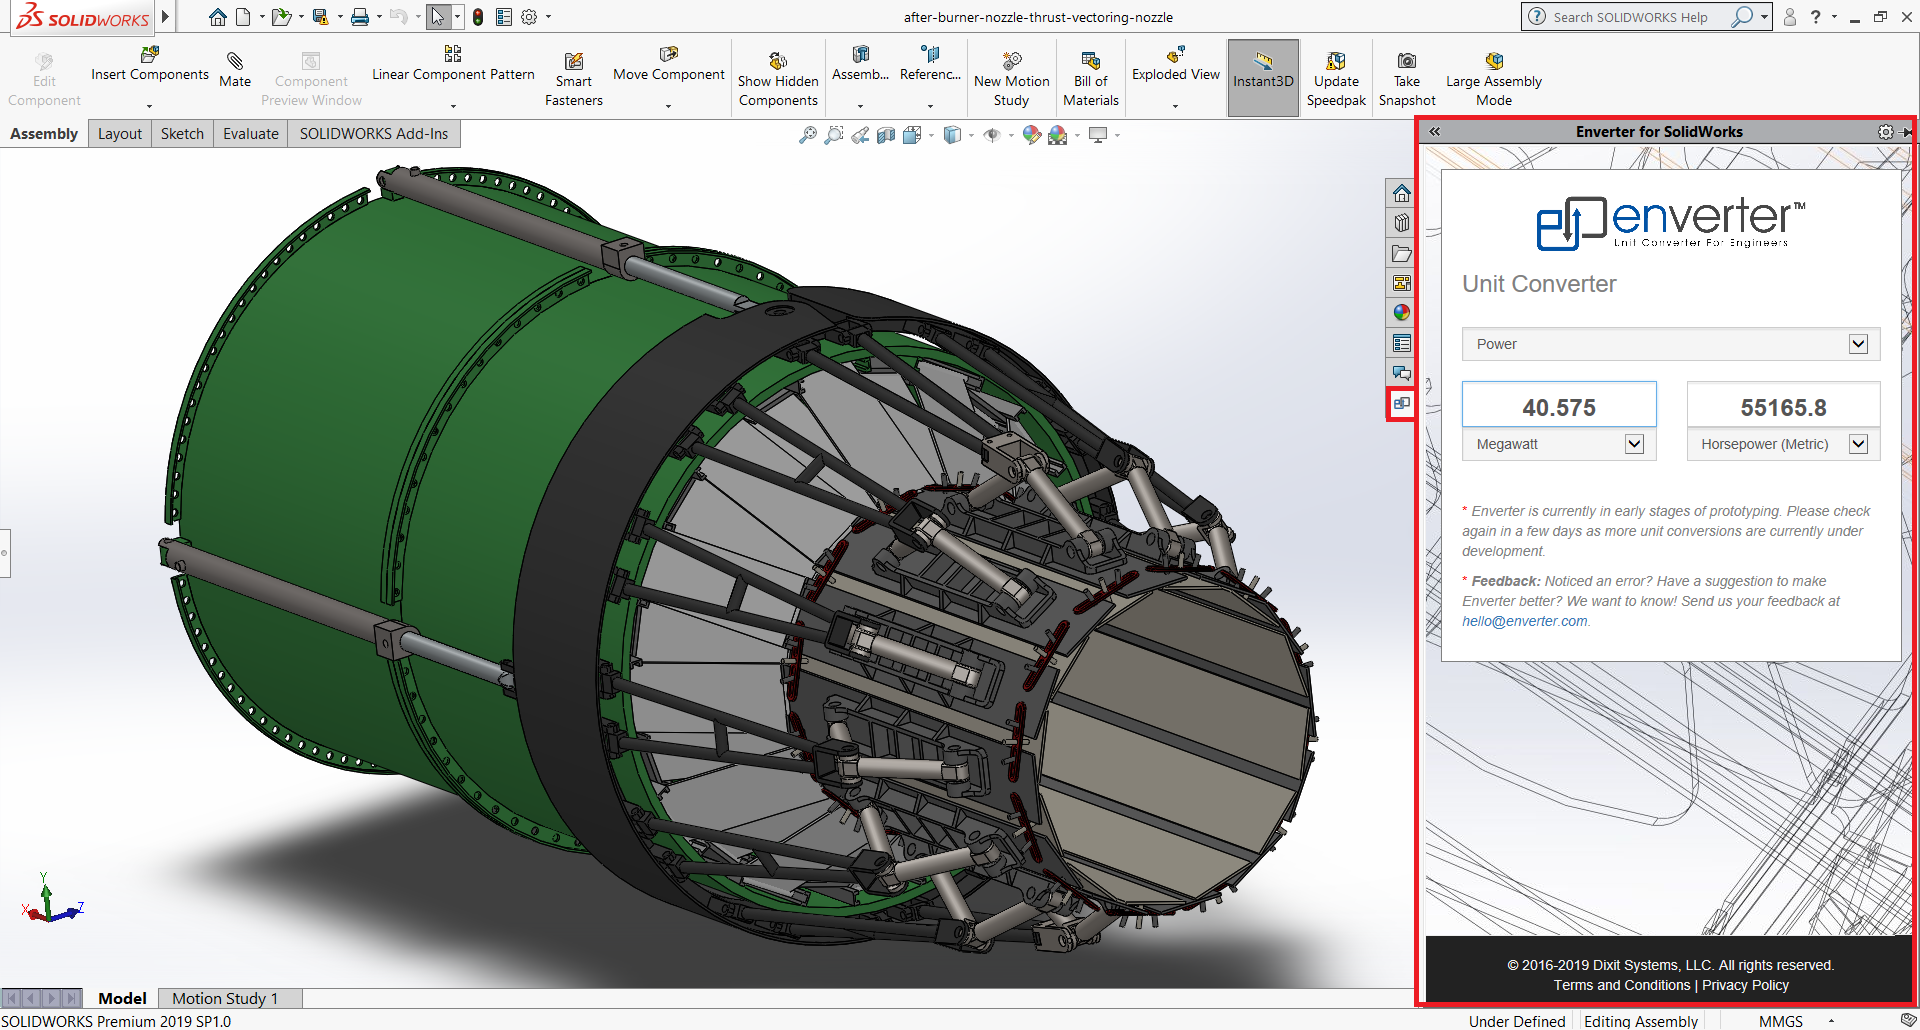Open the View Palette task pane tab
The height and width of the screenshot is (1030, 1920).
[1402, 283]
